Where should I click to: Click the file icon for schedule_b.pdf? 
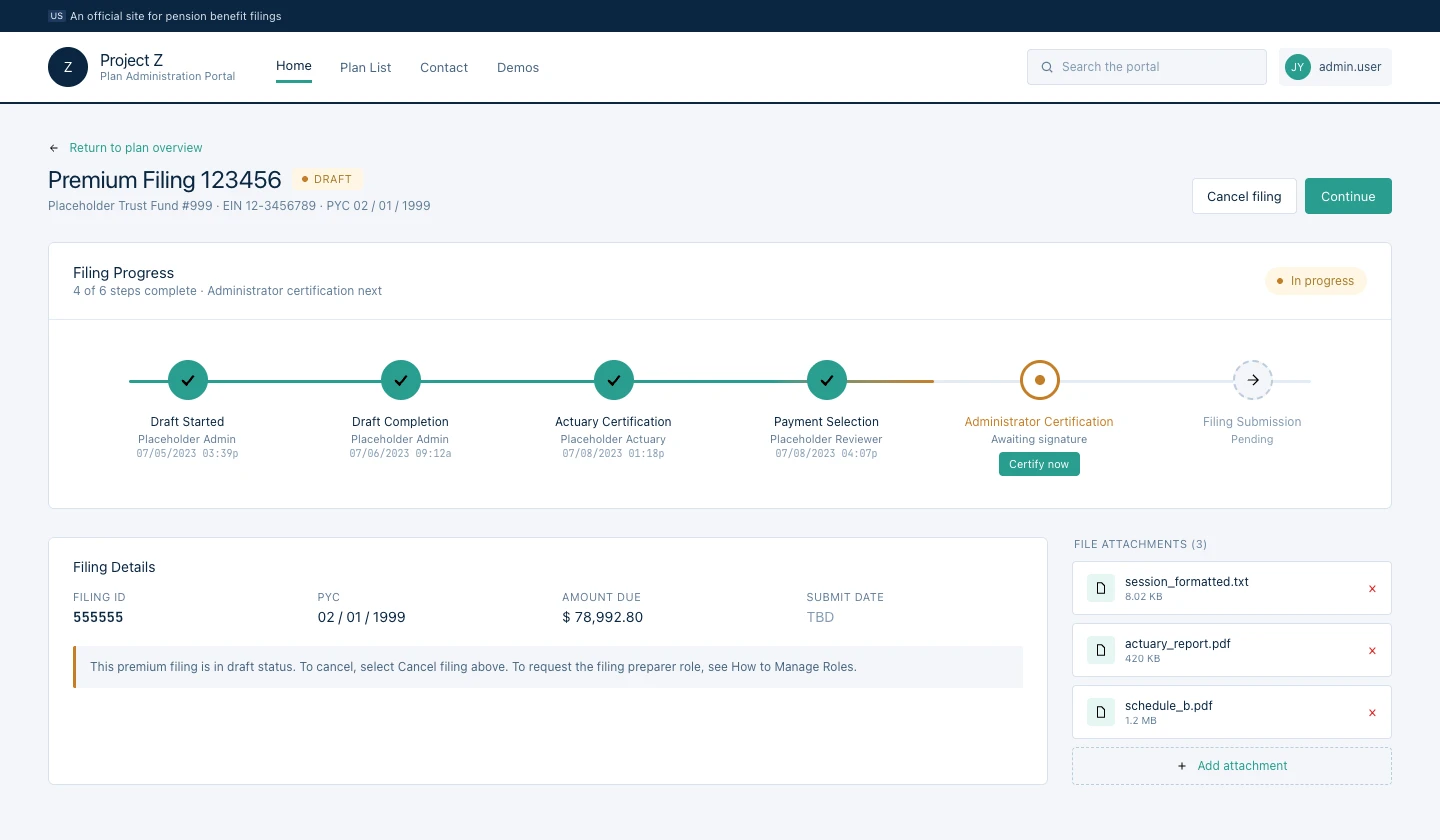pyautogui.click(x=1101, y=712)
